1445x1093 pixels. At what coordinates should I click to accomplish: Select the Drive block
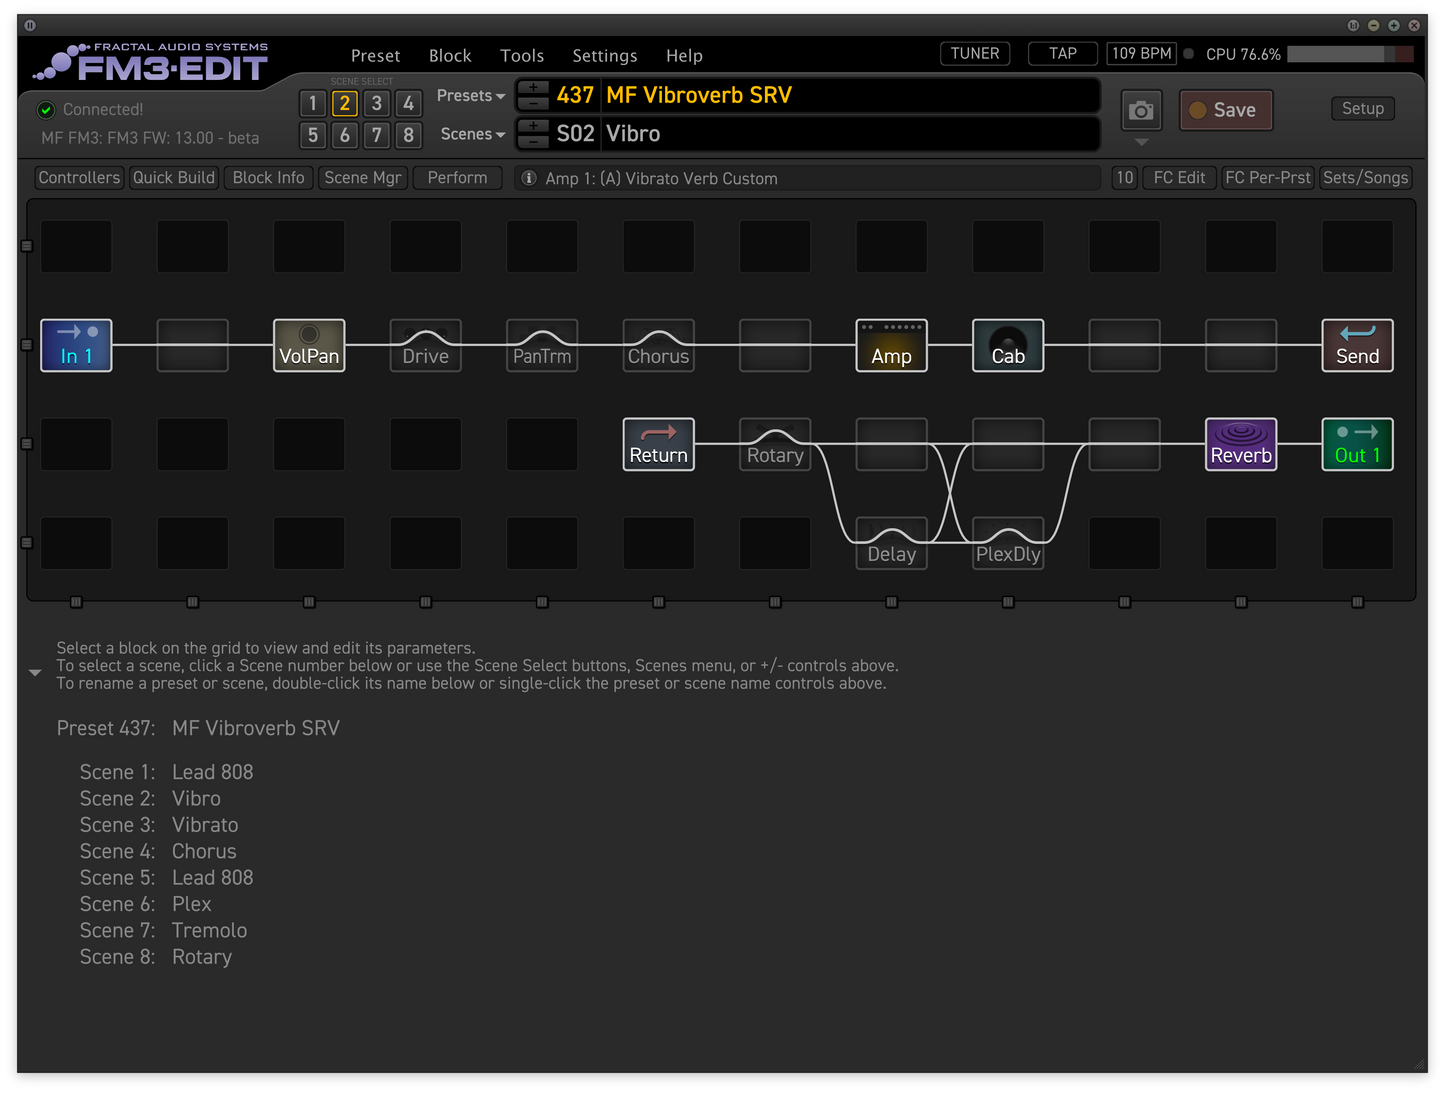[x=425, y=345]
